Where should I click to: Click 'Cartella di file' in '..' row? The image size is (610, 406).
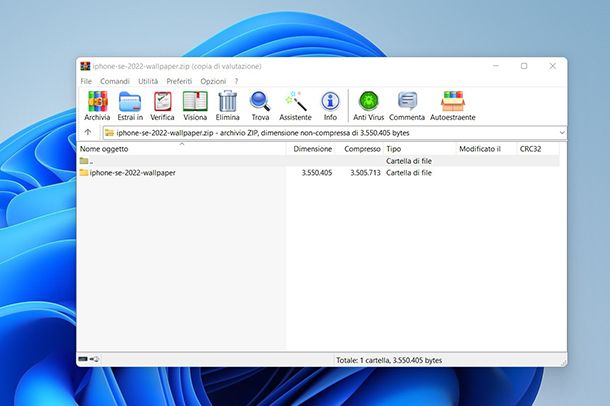pos(409,161)
